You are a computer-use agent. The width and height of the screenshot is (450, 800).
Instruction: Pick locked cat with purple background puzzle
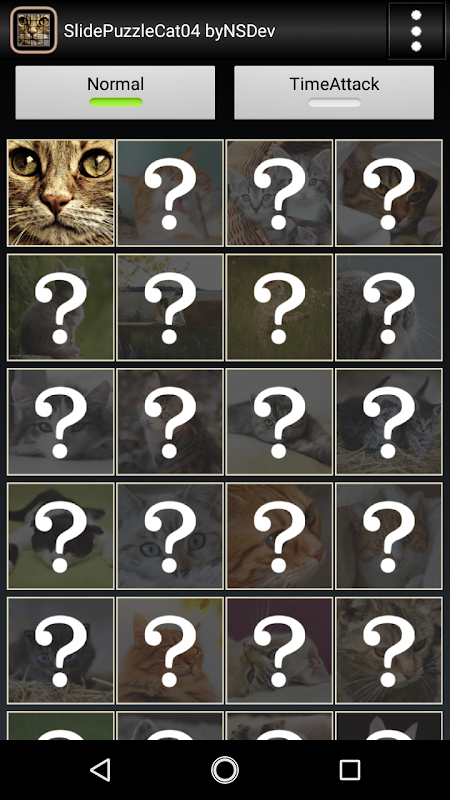coord(279,650)
